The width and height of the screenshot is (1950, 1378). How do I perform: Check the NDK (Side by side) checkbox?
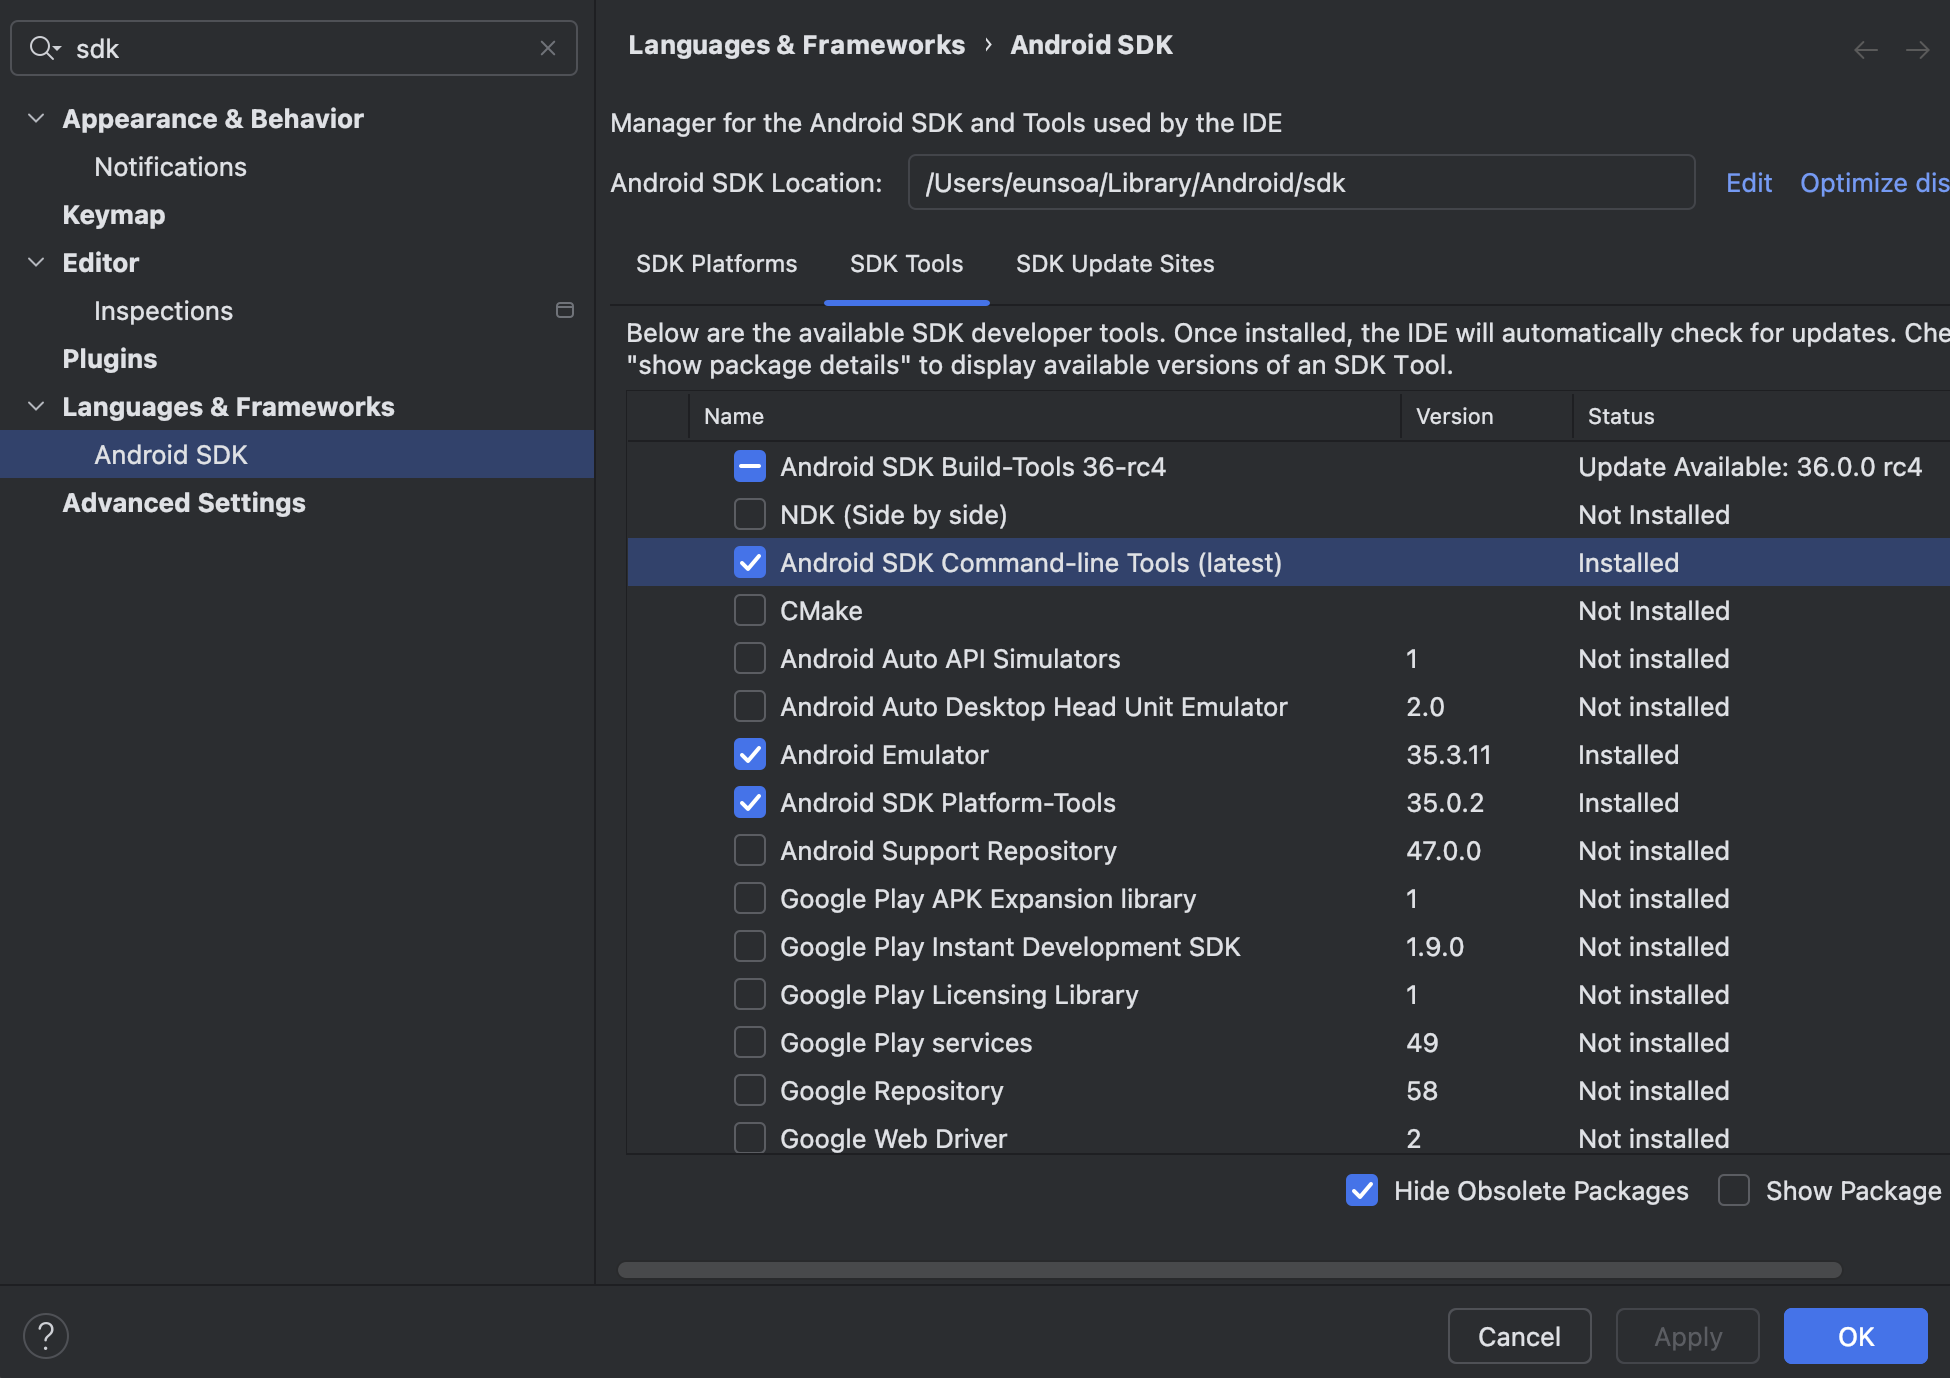pyautogui.click(x=750, y=514)
